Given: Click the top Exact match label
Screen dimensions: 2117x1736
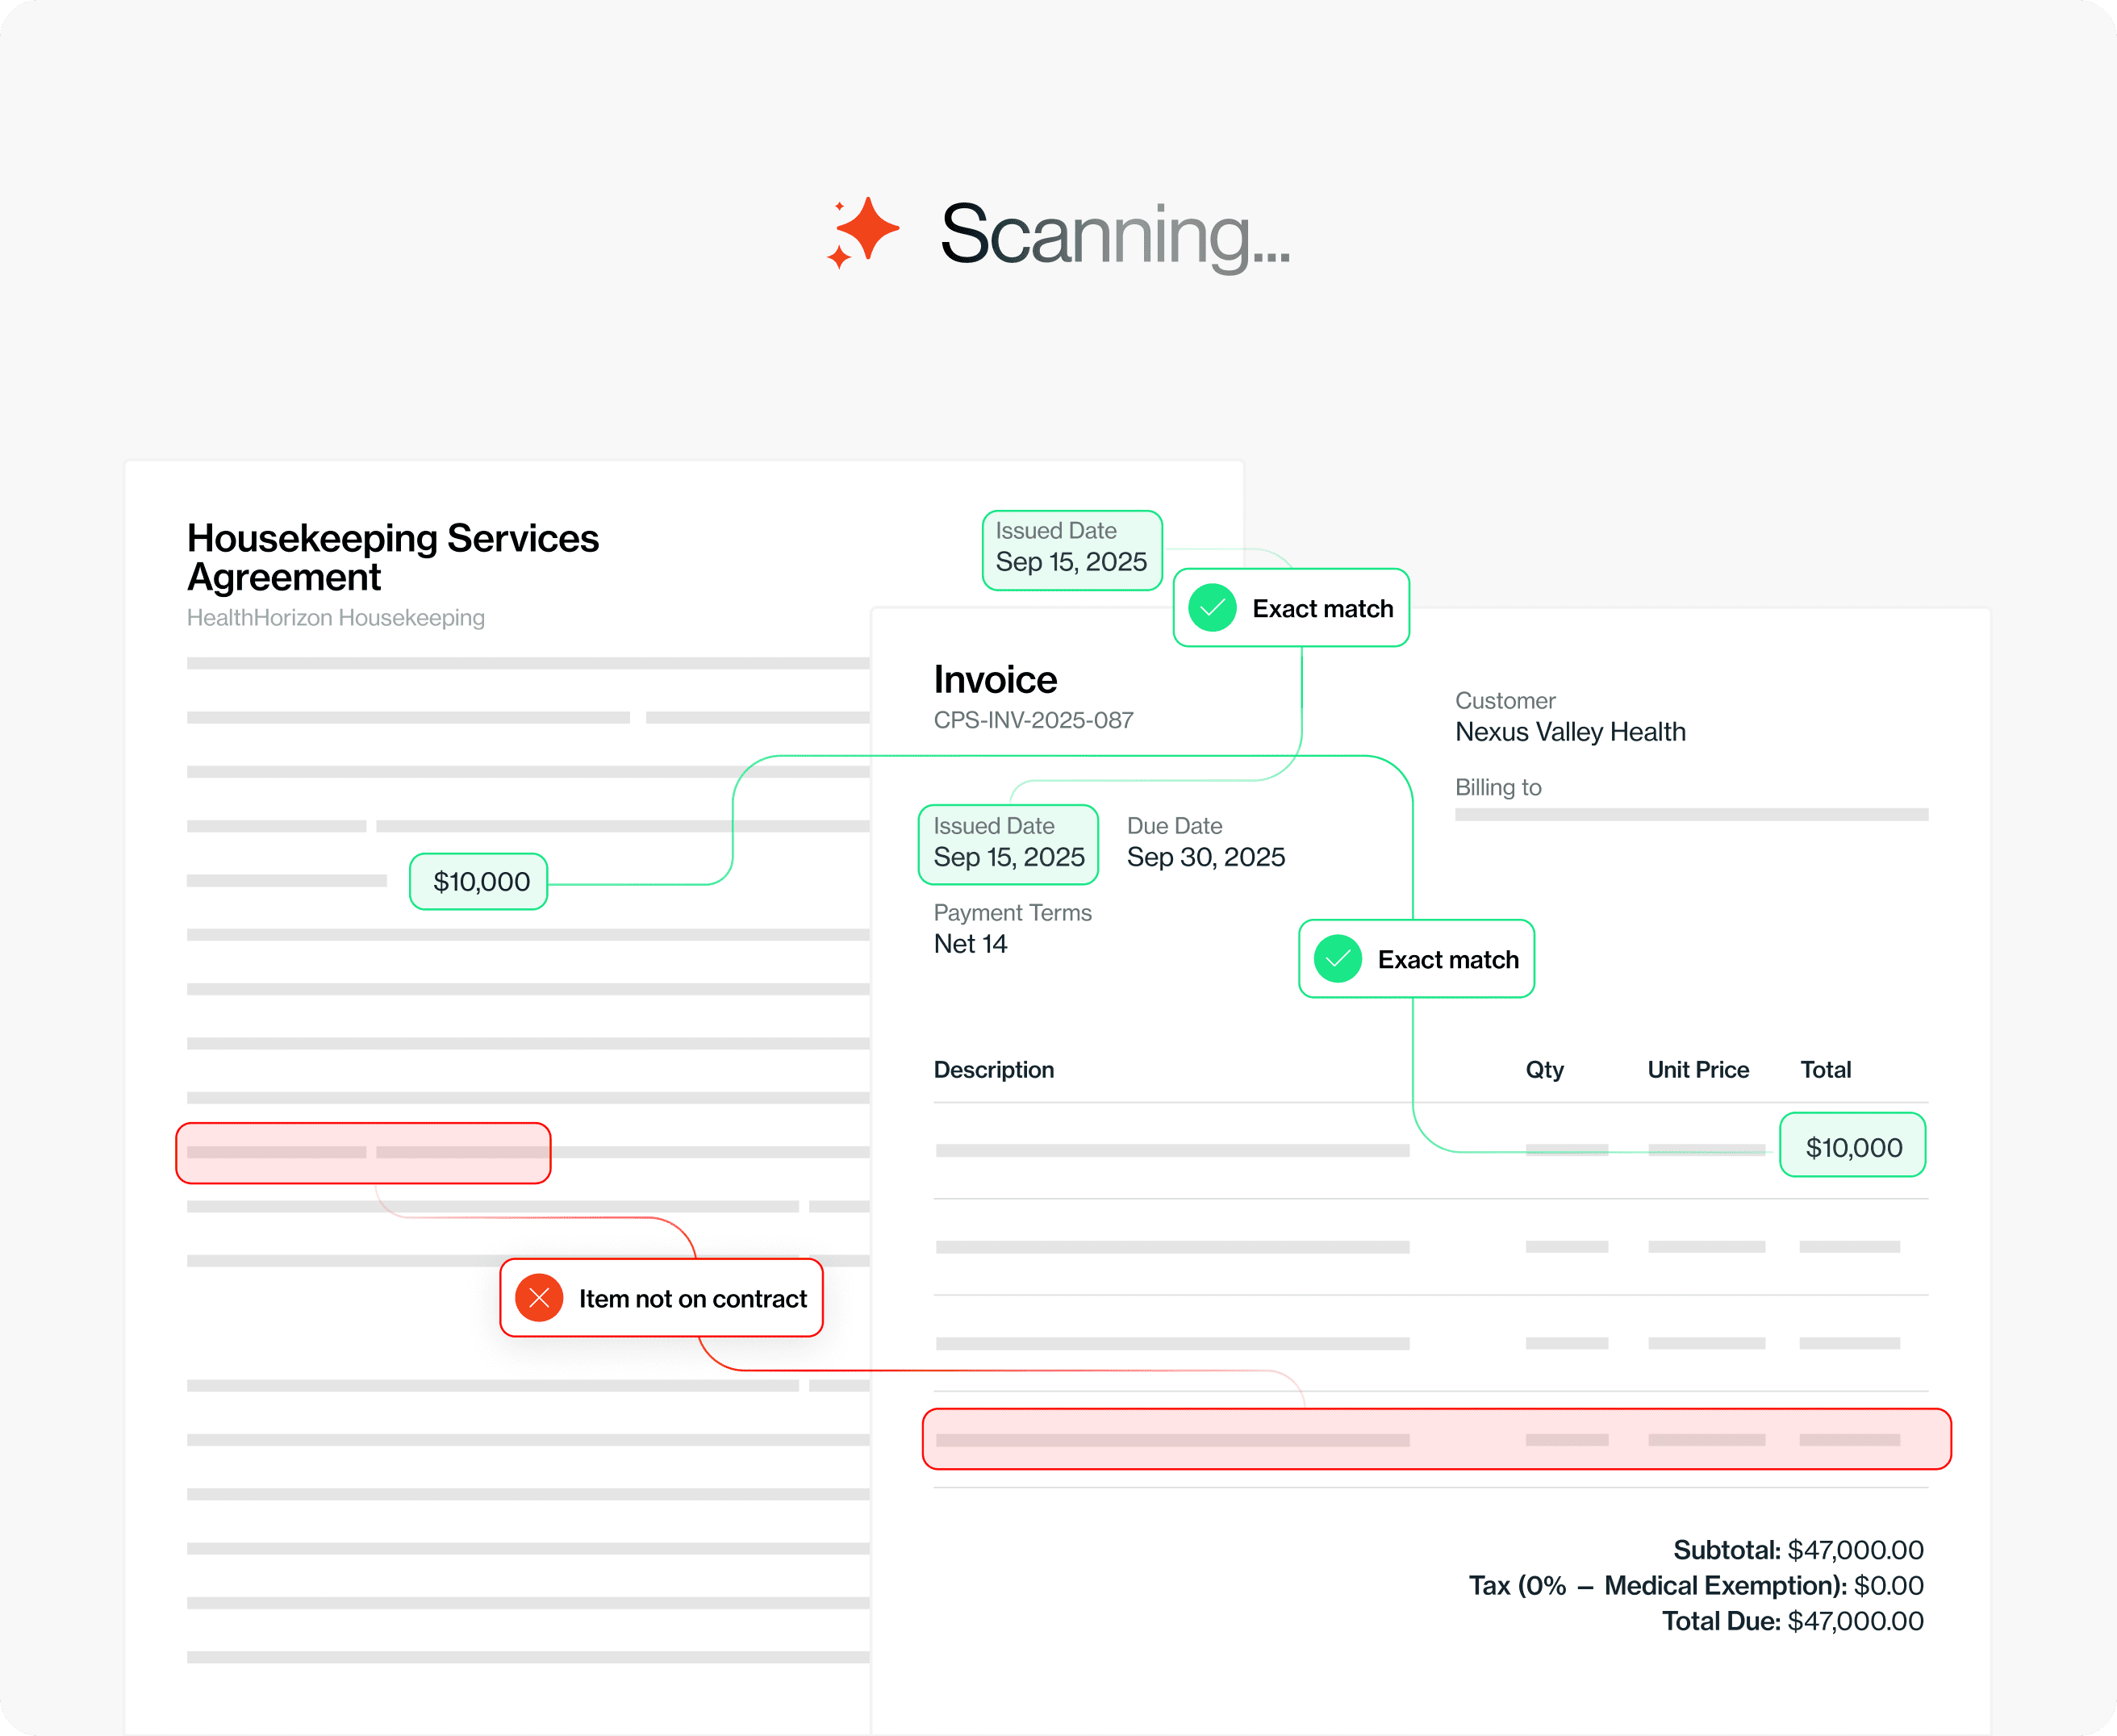Looking at the screenshot, I should (x=1322, y=609).
